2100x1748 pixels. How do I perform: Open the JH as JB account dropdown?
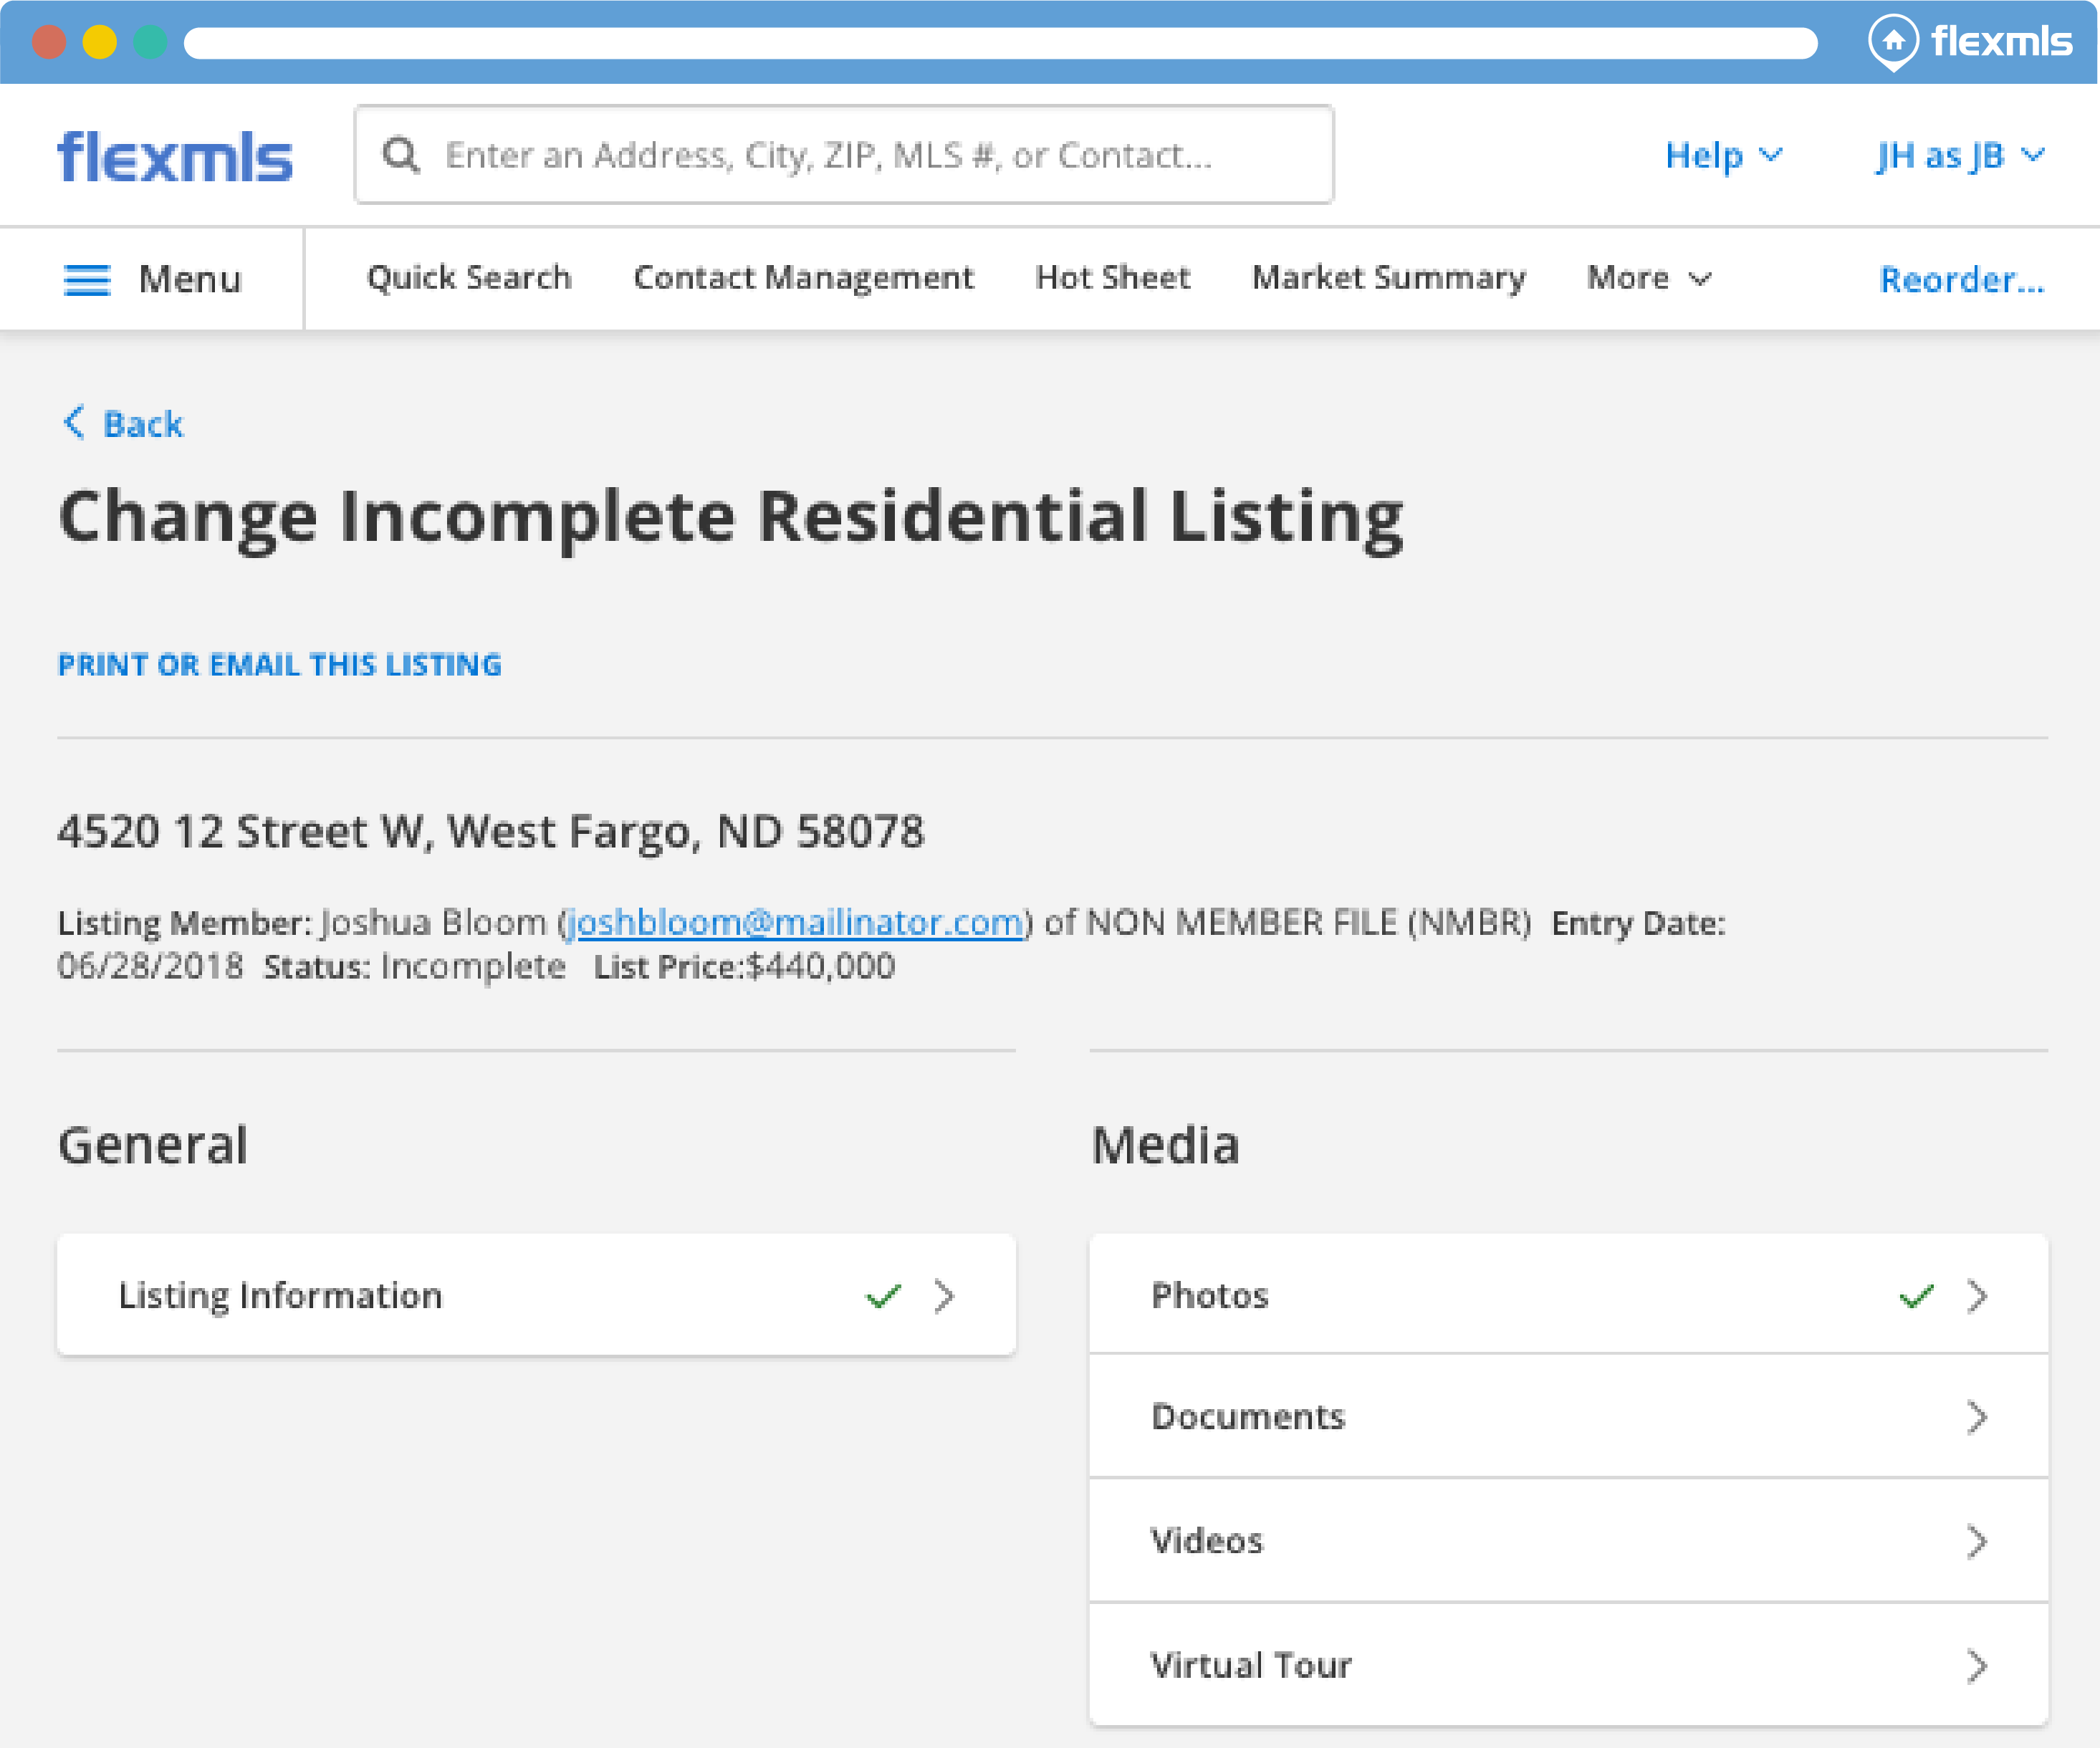click(x=1958, y=156)
